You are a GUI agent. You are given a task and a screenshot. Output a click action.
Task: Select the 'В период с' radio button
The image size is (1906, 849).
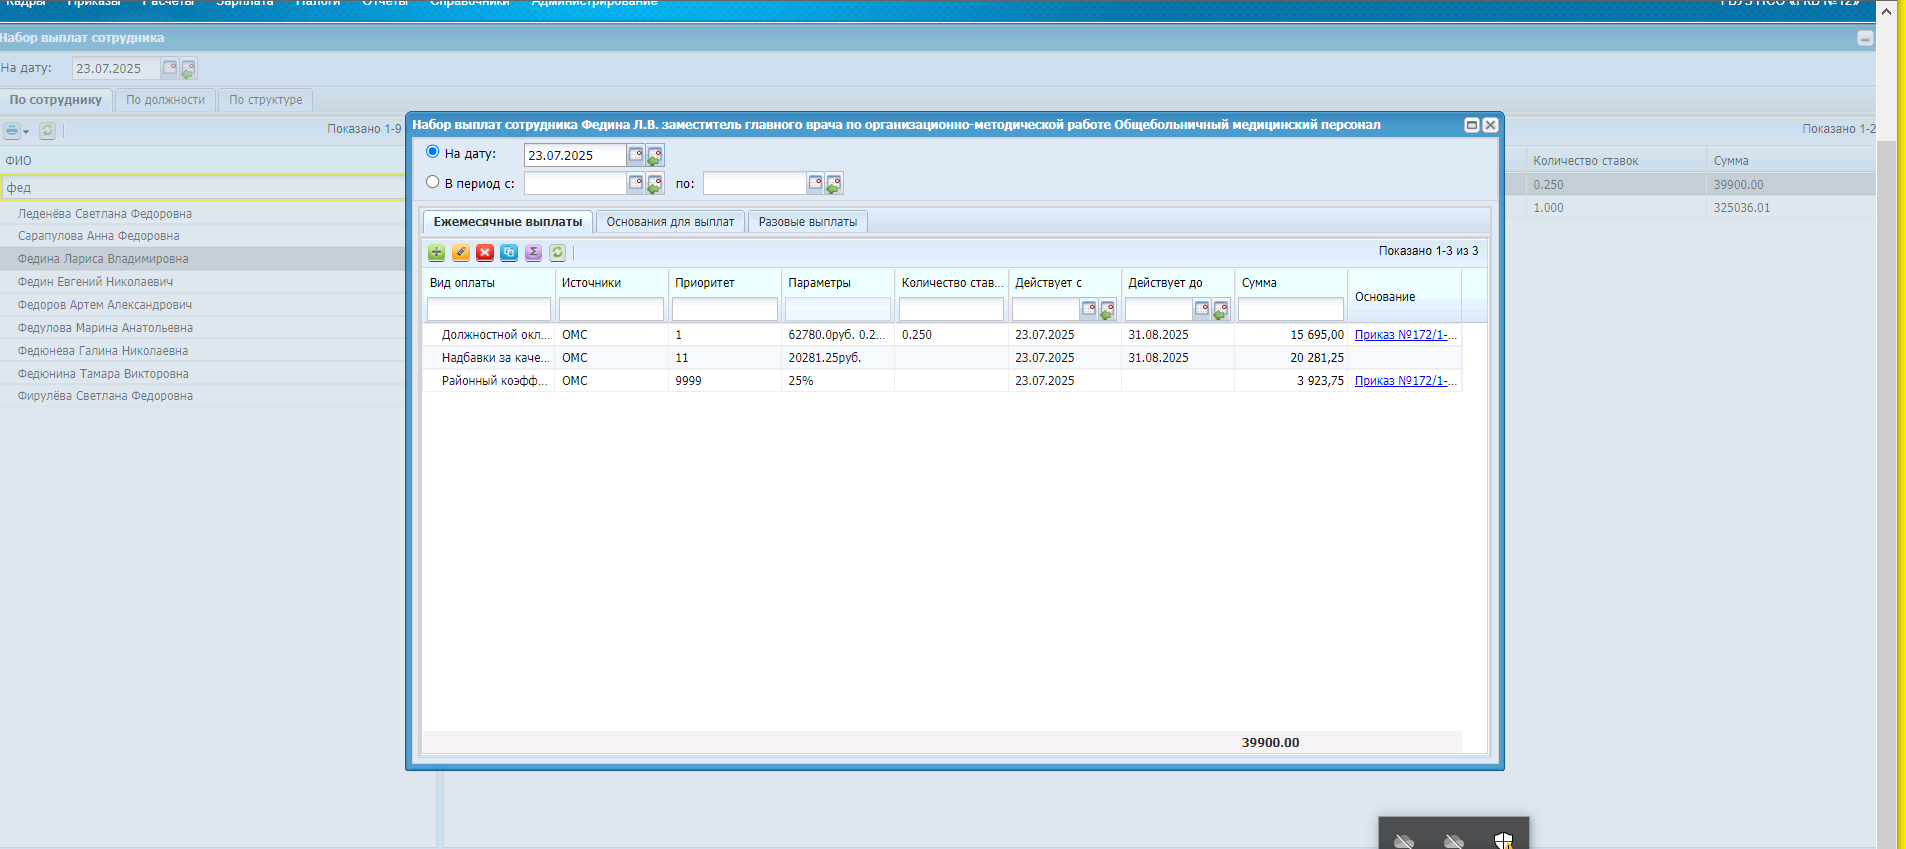coord(433,182)
